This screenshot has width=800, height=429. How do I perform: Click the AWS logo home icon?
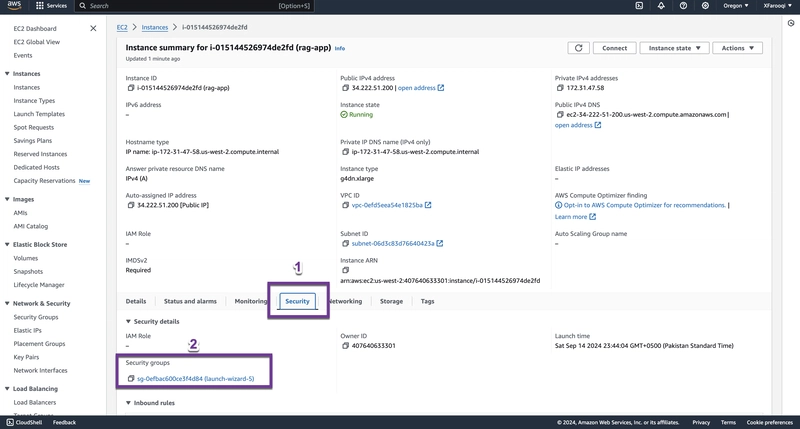(14, 6)
